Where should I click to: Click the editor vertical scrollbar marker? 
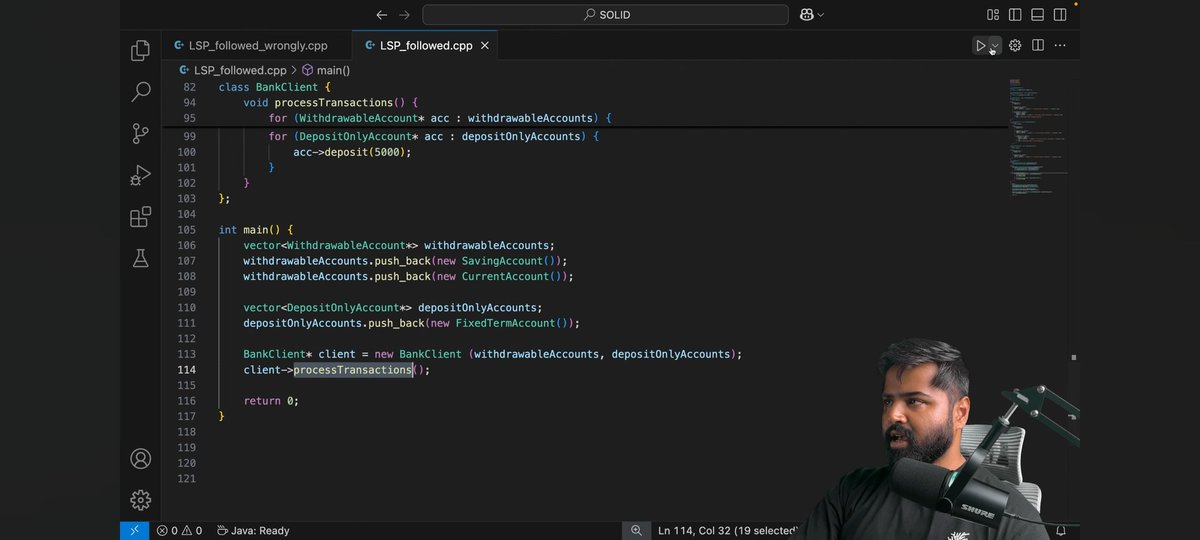coord(1074,357)
